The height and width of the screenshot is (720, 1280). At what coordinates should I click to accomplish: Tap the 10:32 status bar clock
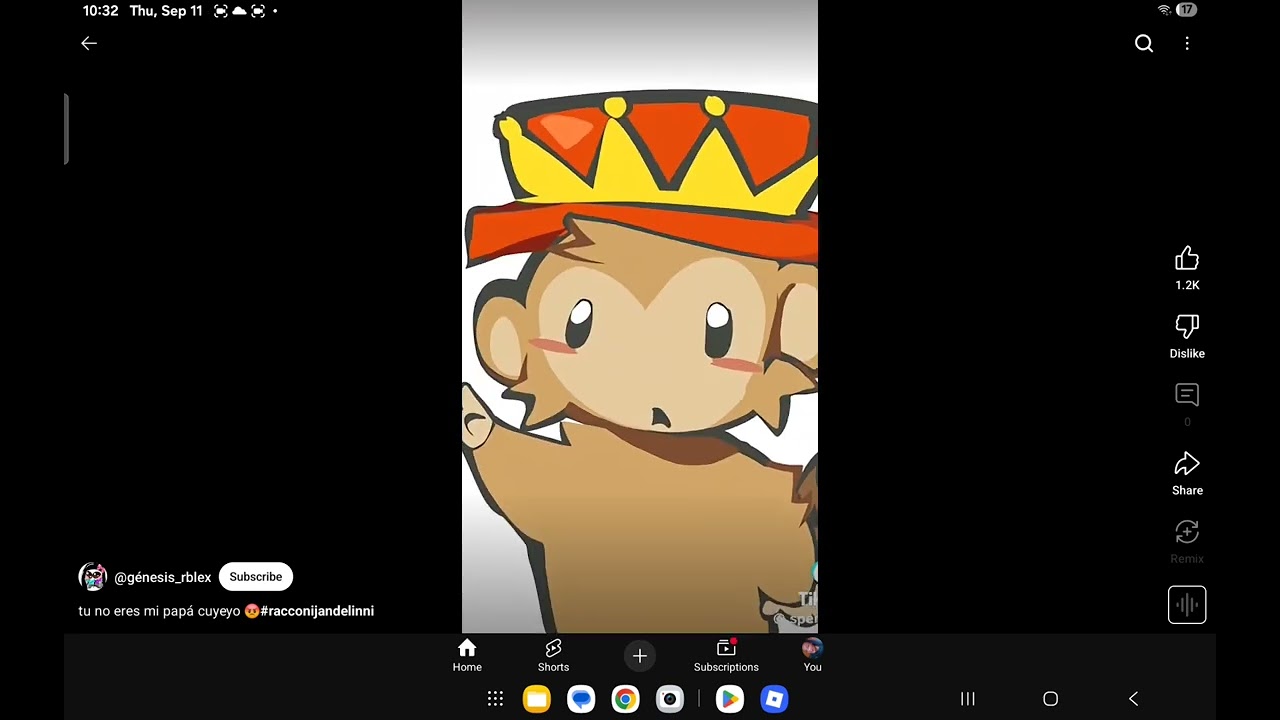[x=100, y=11]
